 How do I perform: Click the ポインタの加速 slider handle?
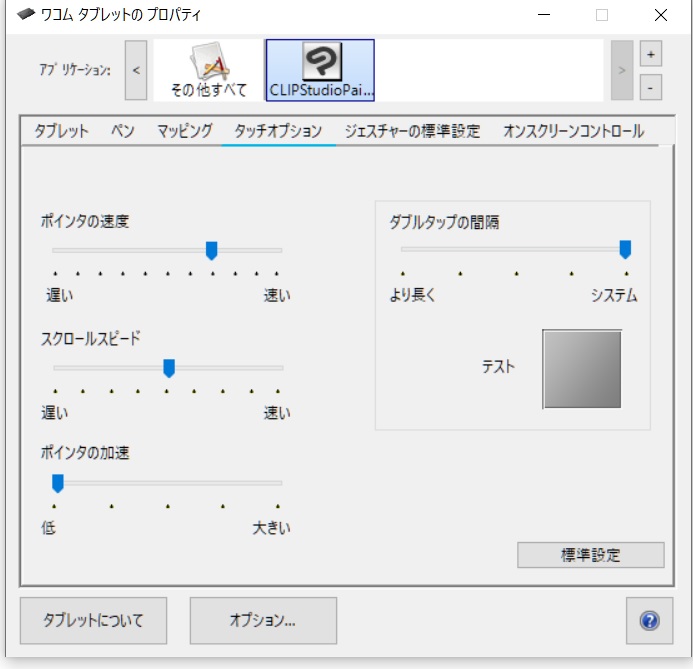pyautogui.click(x=57, y=483)
